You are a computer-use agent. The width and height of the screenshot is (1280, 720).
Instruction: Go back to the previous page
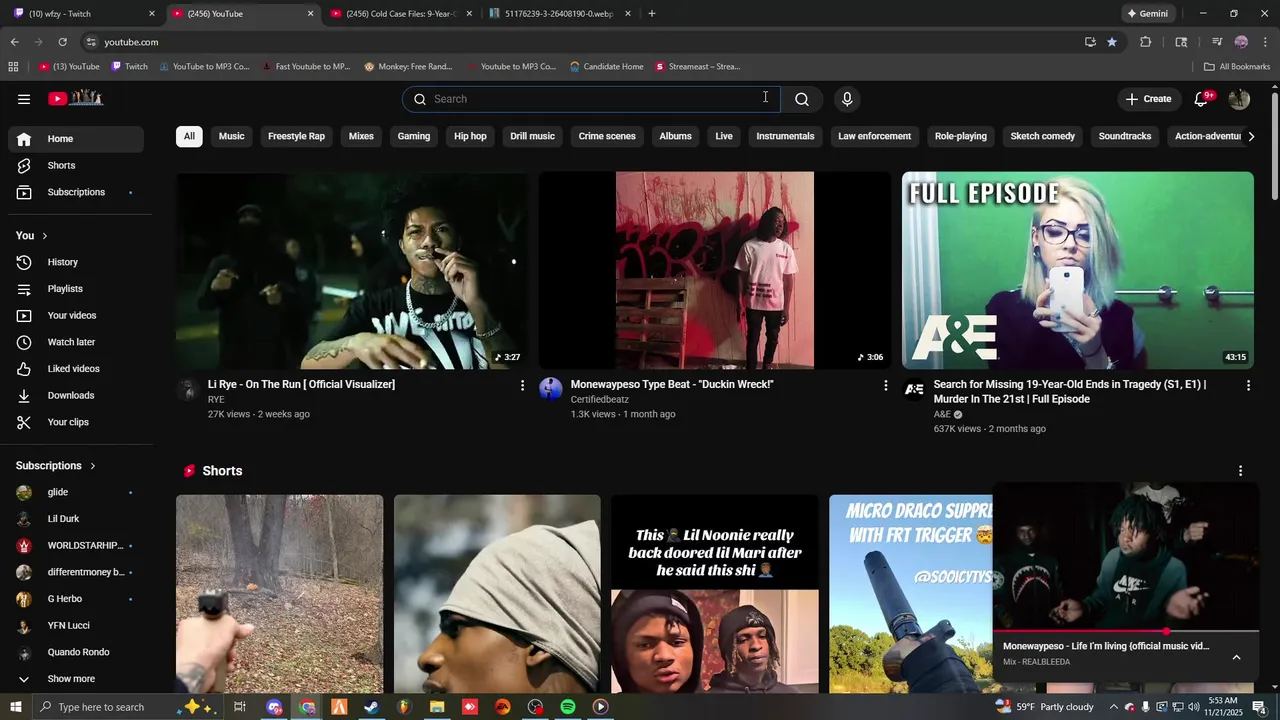tap(14, 42)
